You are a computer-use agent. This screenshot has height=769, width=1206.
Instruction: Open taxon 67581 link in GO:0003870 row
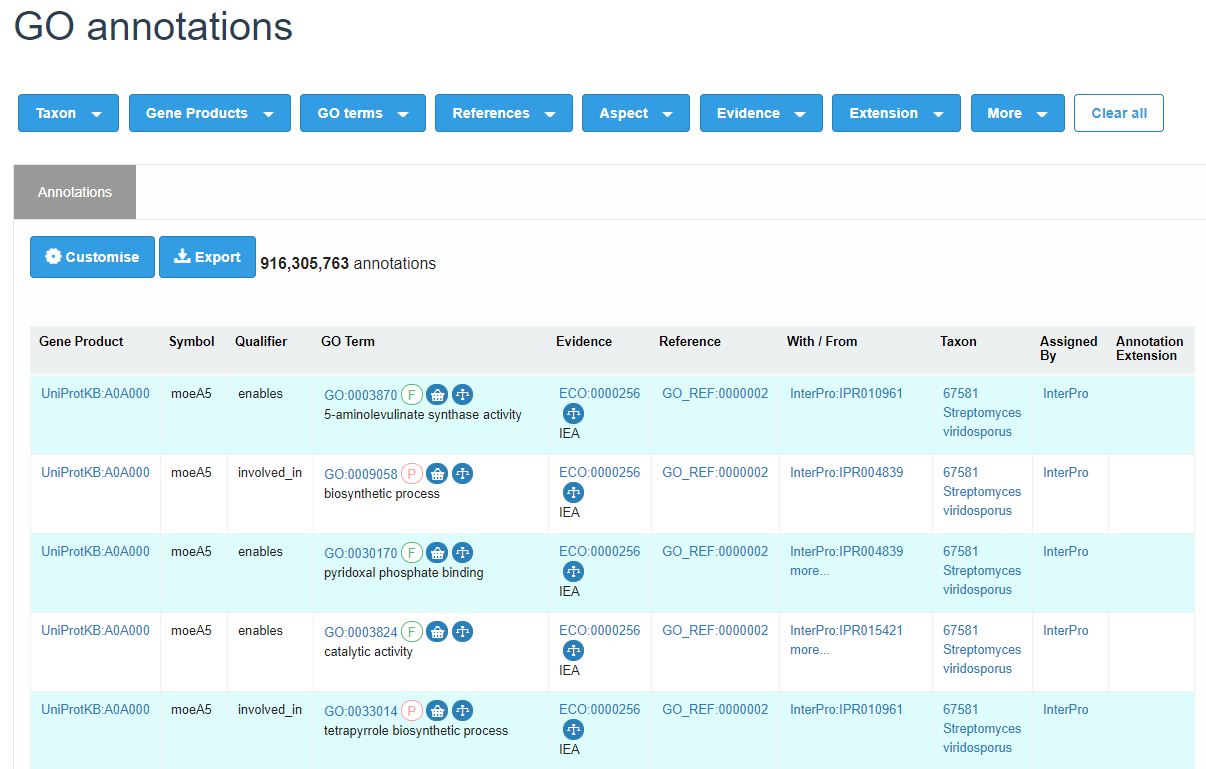tap(961, 393)
